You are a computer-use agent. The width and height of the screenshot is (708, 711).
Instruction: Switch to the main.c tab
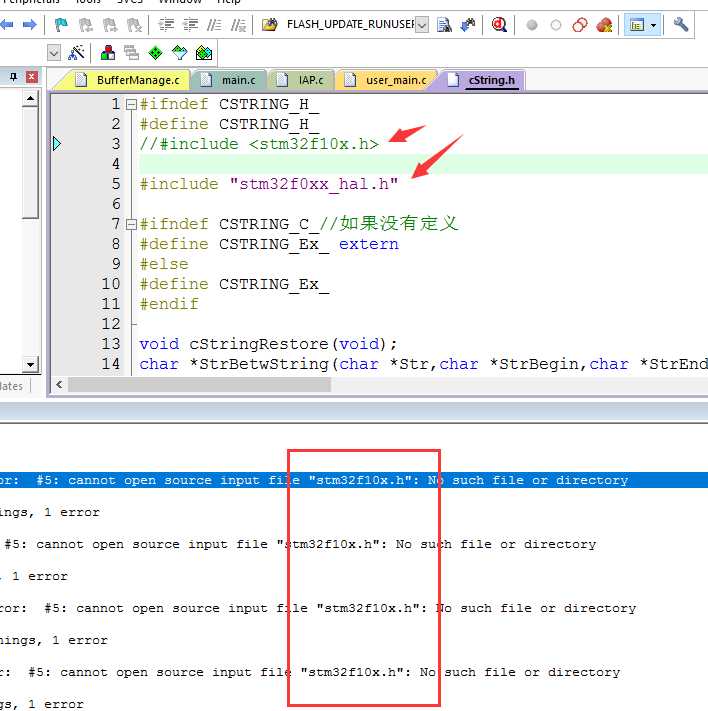tap(229, 80)
